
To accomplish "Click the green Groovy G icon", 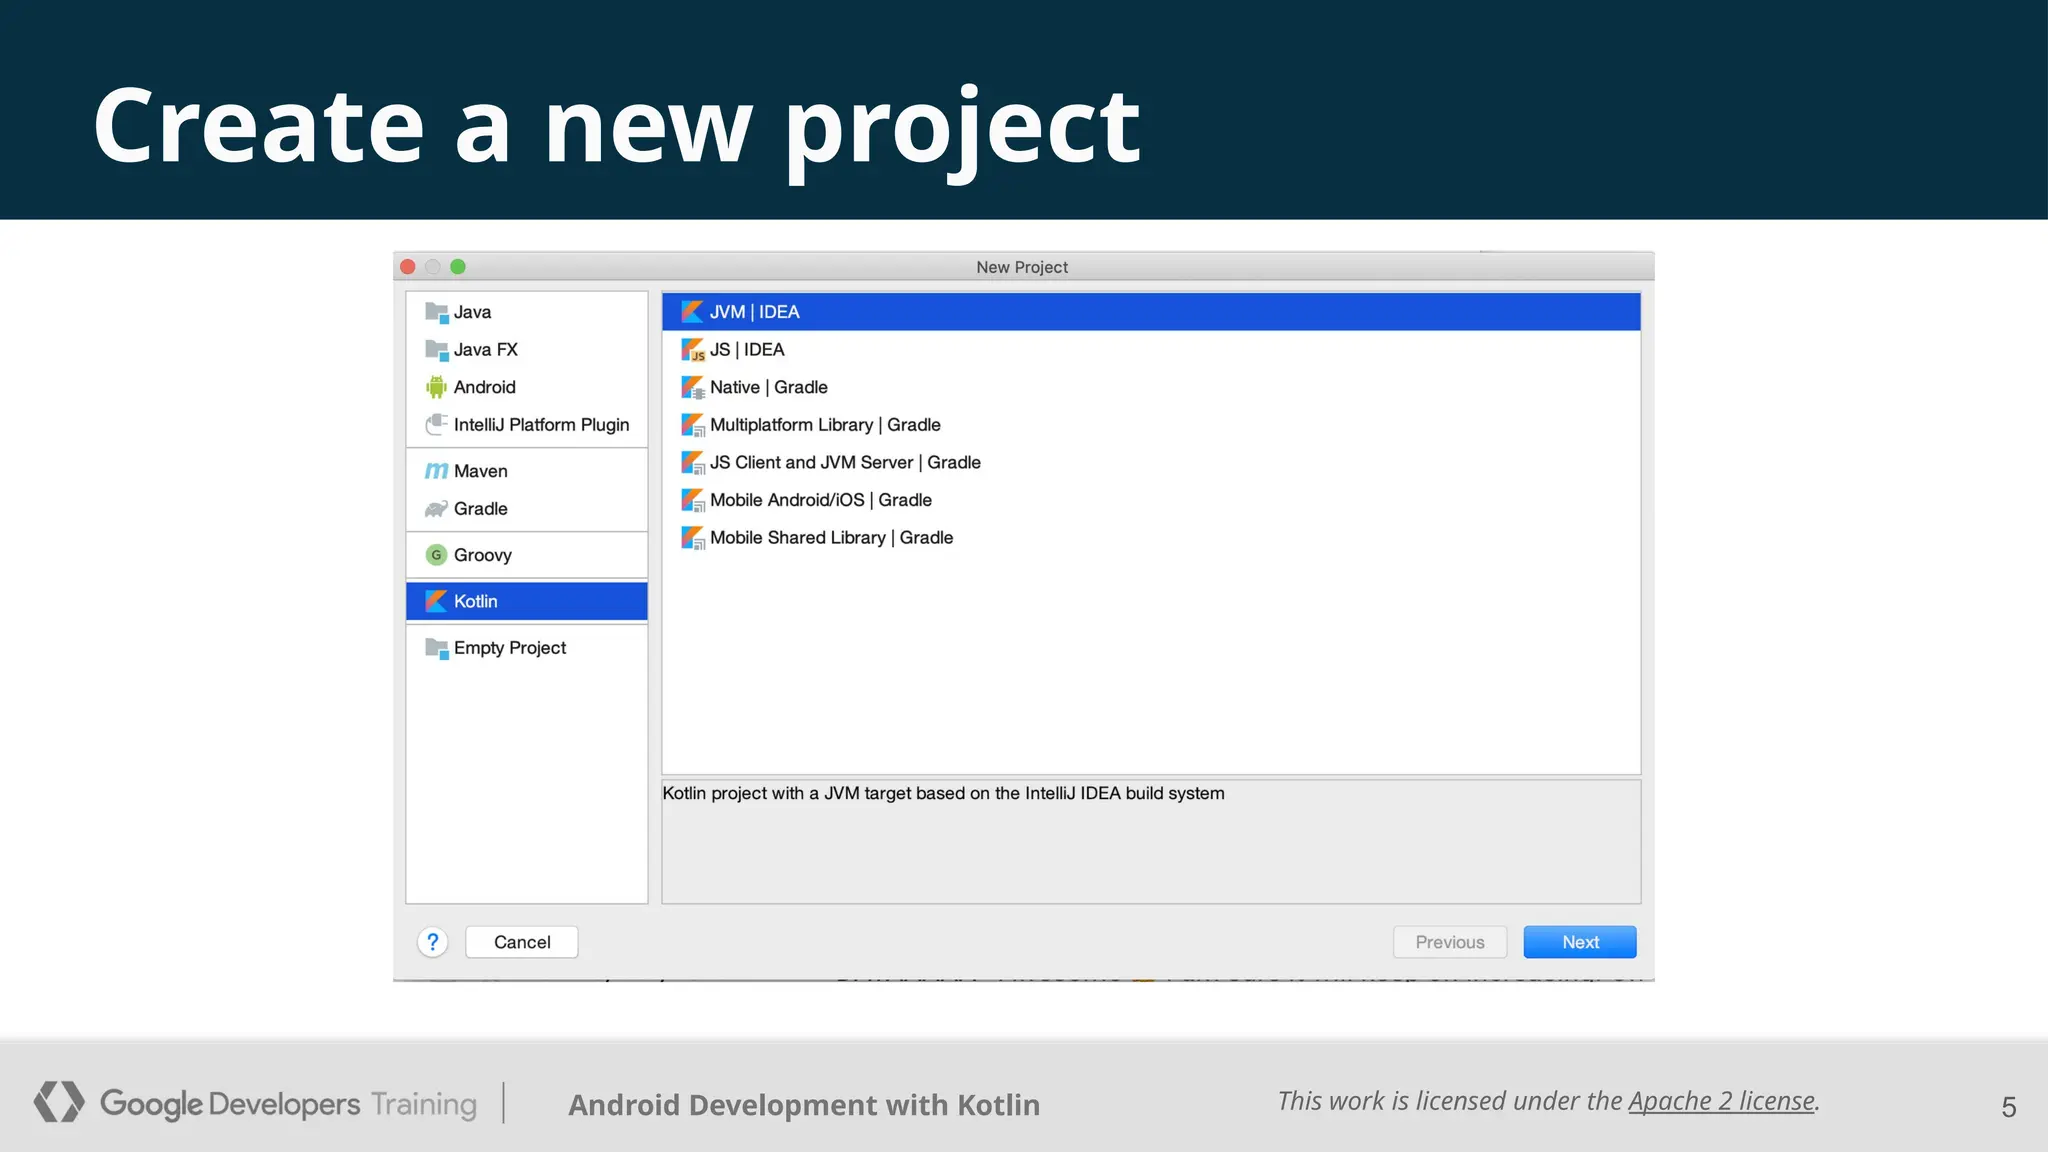I will (436, 555).
